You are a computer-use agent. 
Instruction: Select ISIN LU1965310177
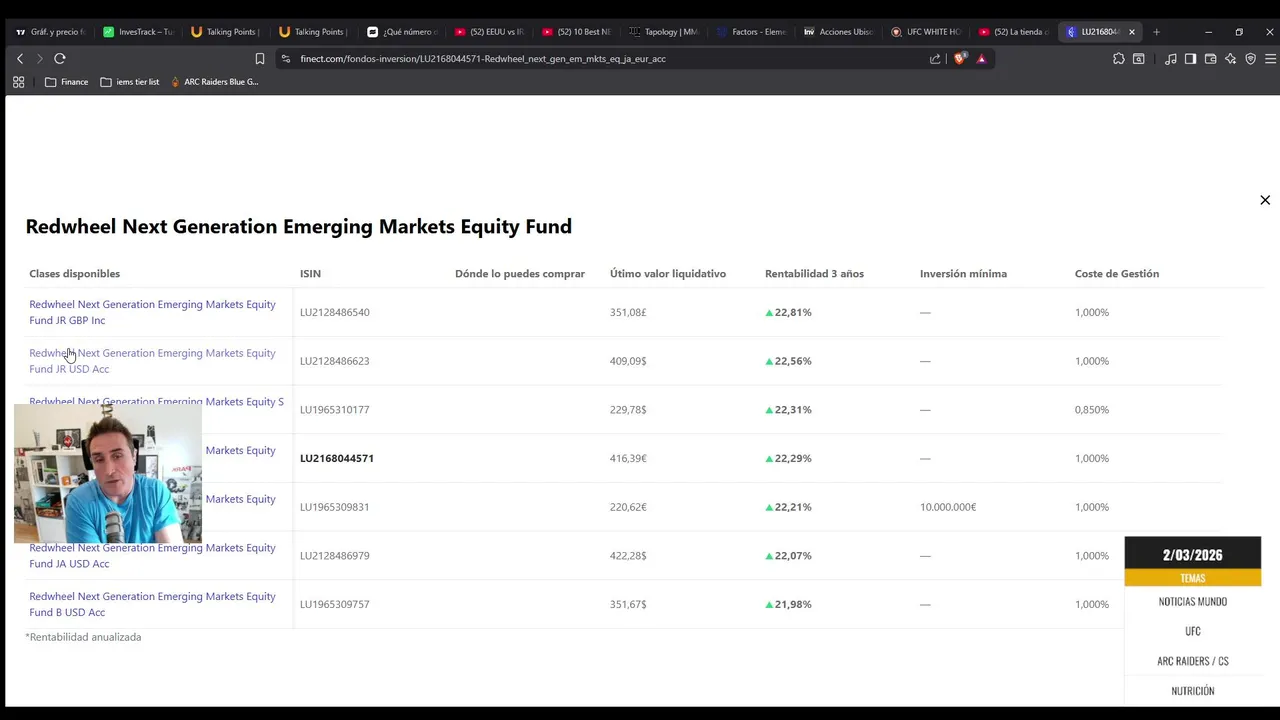click(335, 410)
